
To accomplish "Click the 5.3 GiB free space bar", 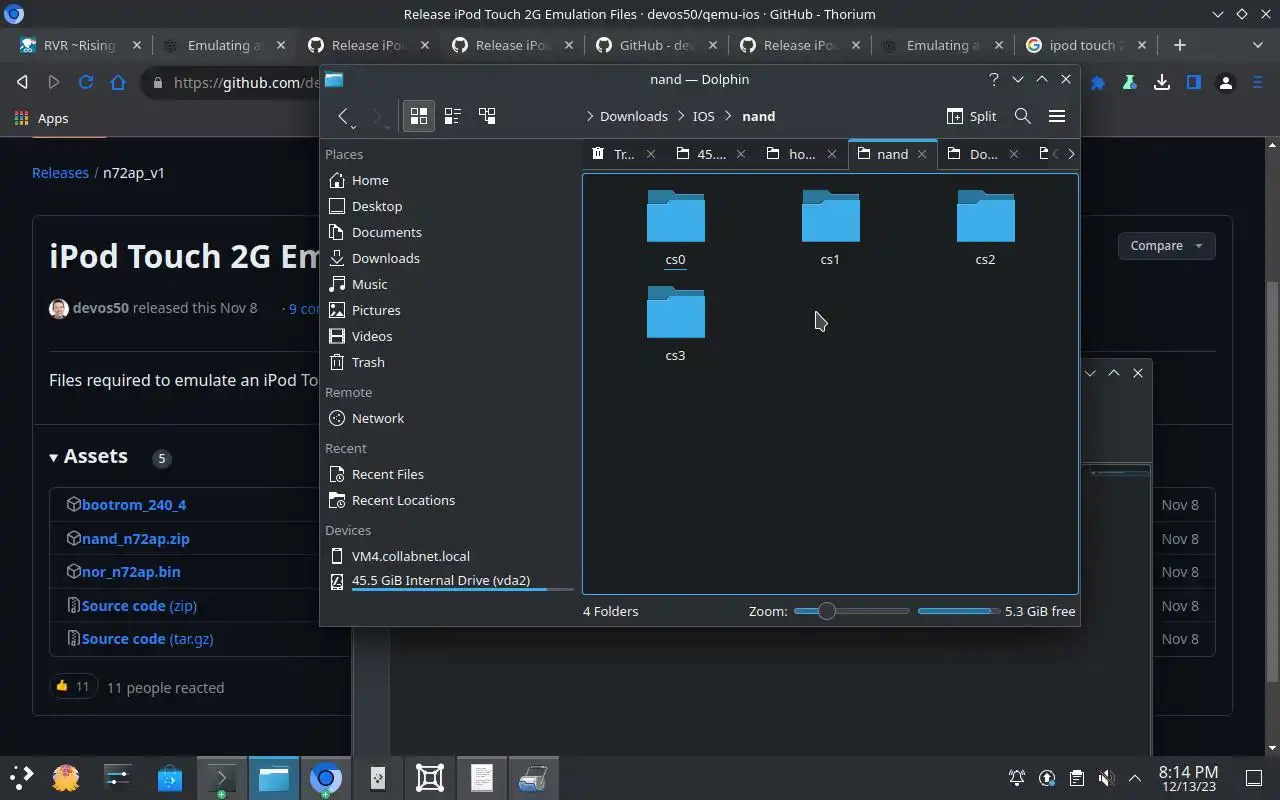I will [958, 611].
